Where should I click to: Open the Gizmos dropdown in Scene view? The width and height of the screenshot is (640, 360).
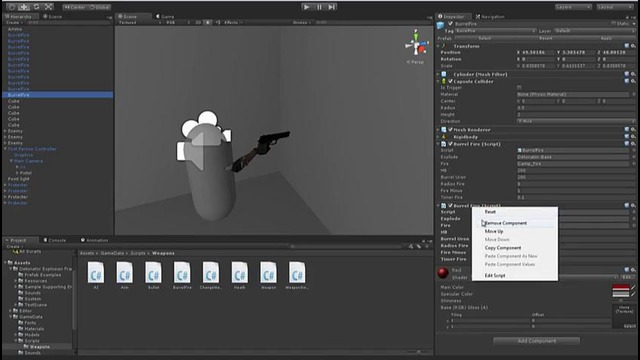pos(302,22)
